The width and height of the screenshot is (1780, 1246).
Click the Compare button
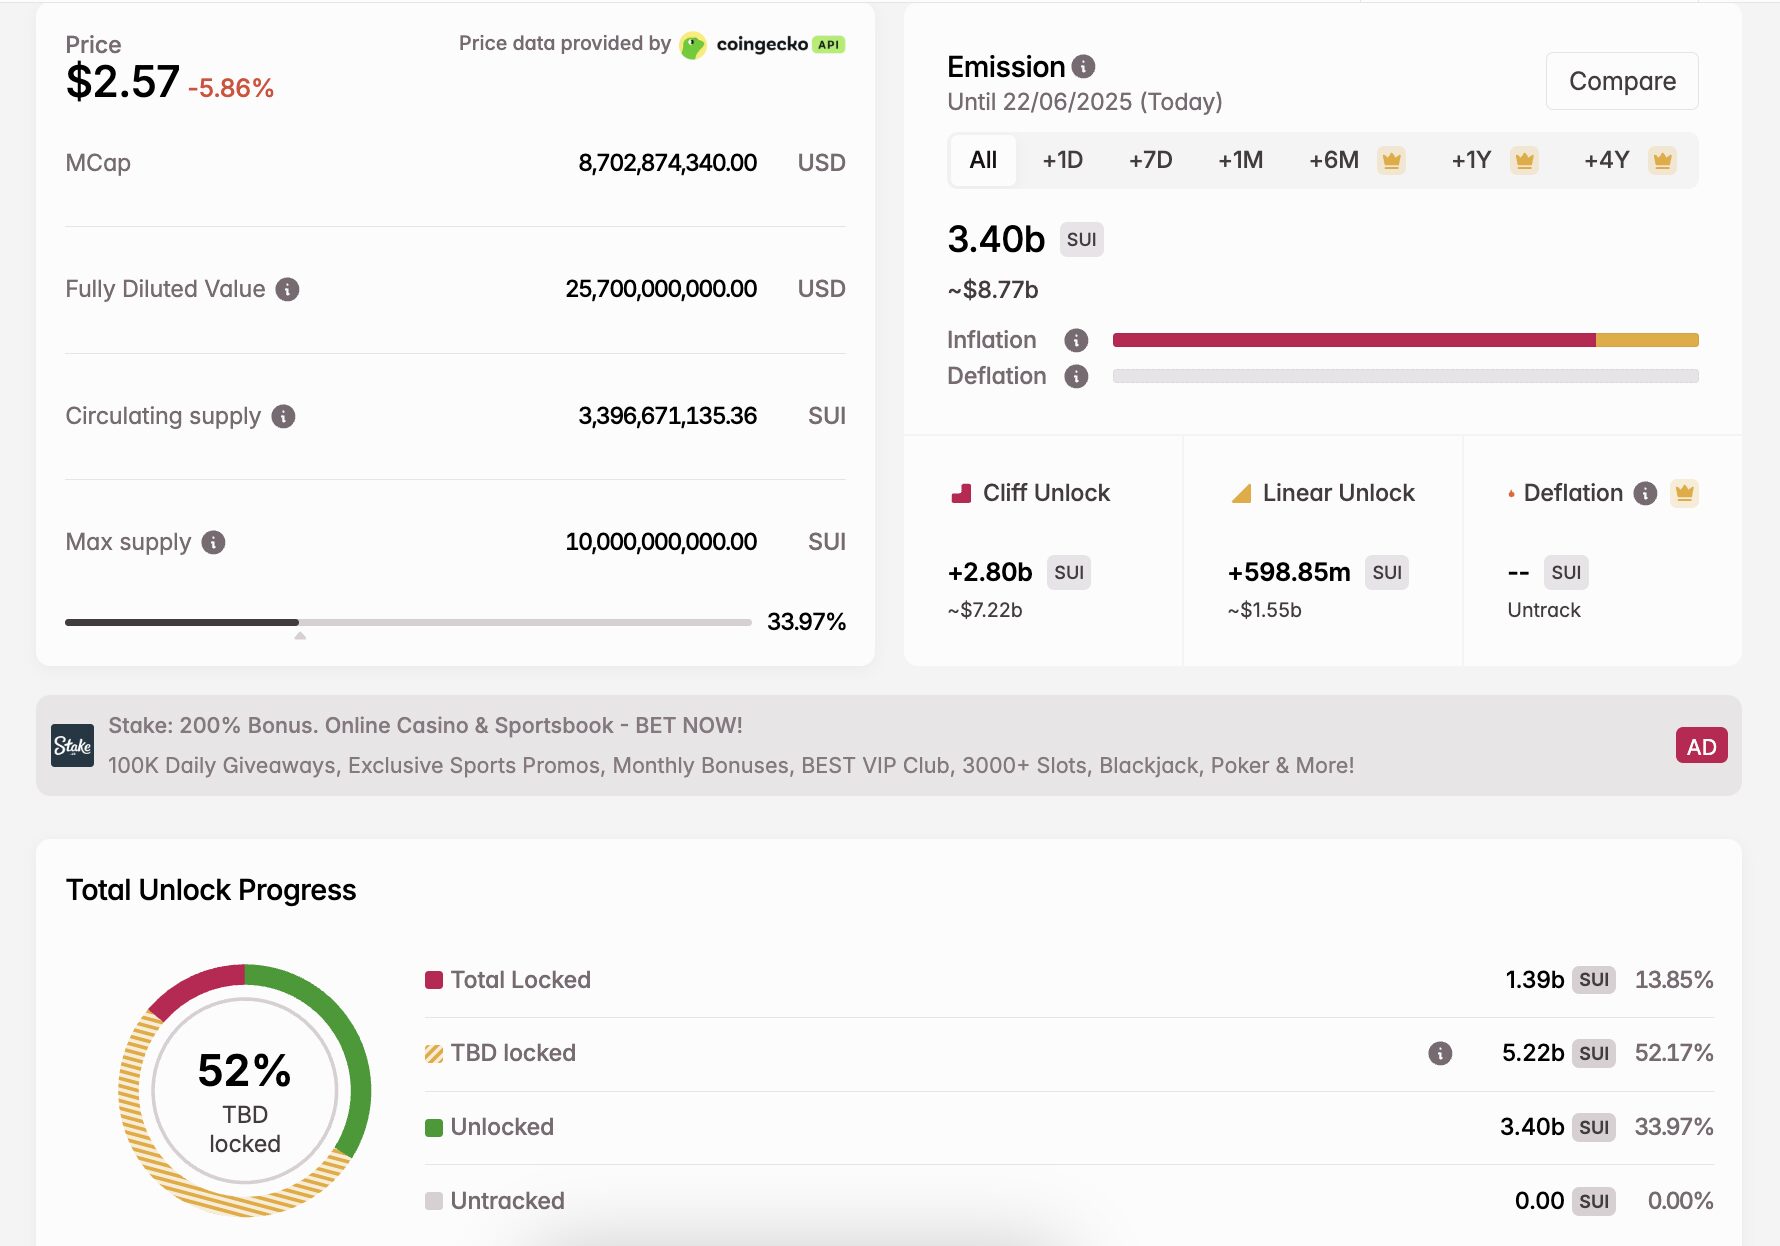click(1622, 81)
